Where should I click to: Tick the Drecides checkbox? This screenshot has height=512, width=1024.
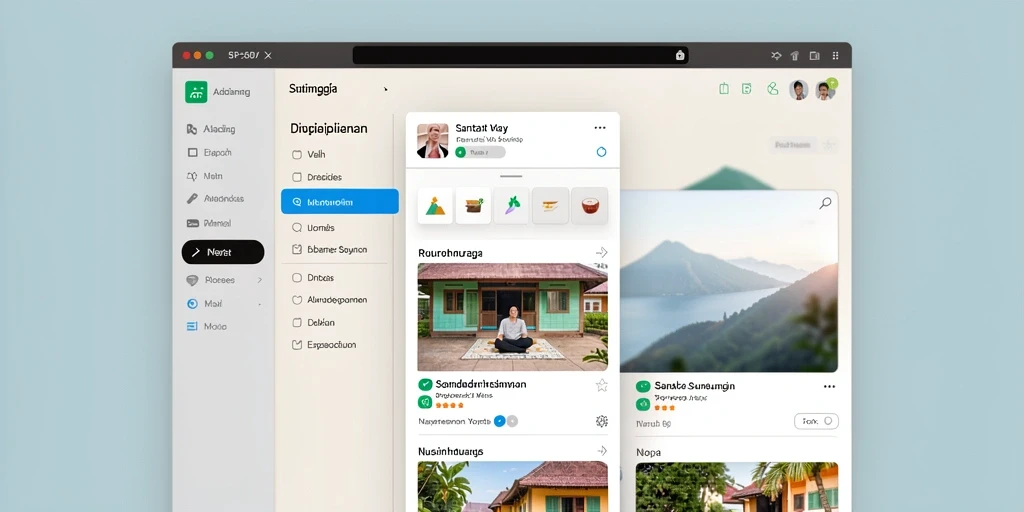[296, 177]
